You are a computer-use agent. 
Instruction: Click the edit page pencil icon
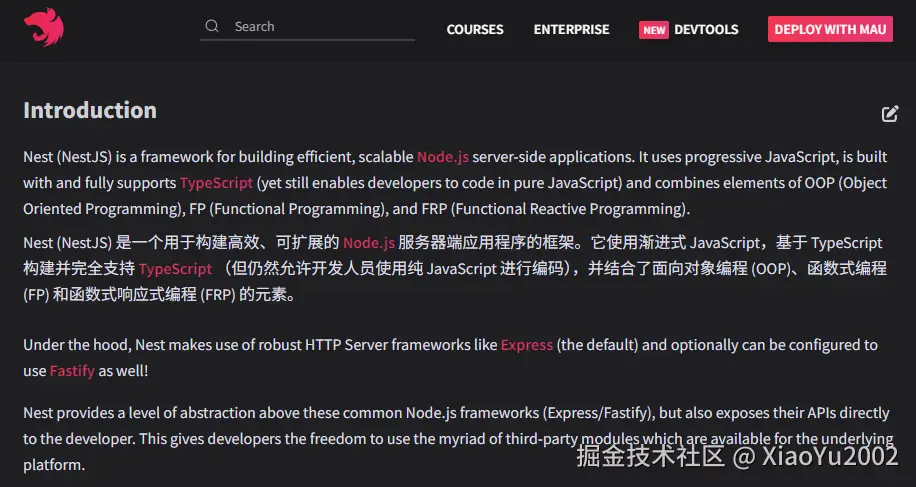click(x=890, y=113)
